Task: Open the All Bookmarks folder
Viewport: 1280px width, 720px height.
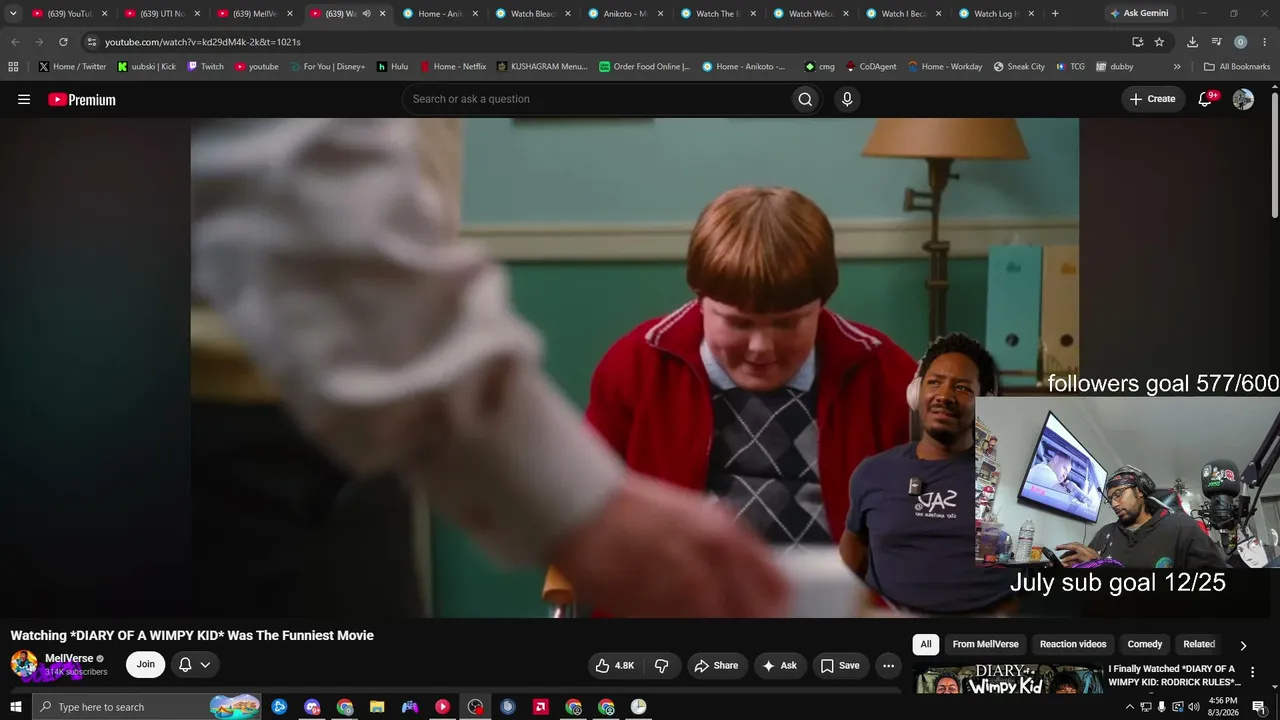Action: [x=1237, y=67]
